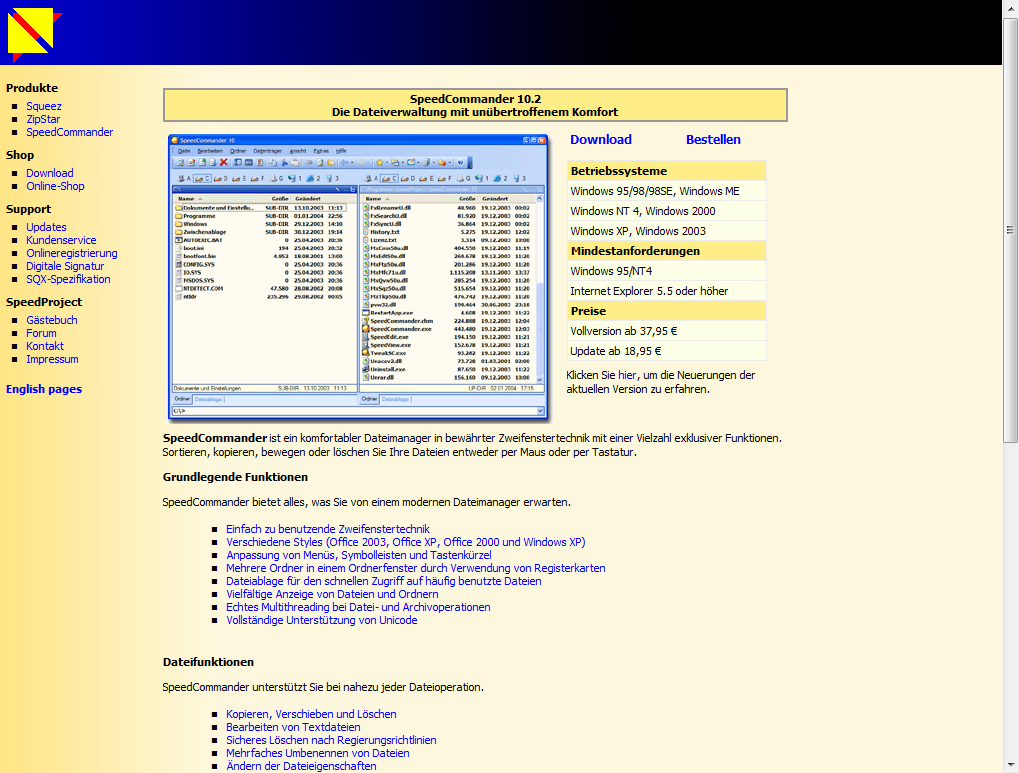The image size is (1019, 773).
Task: Open the Impressum page
Action: [52, 359]
